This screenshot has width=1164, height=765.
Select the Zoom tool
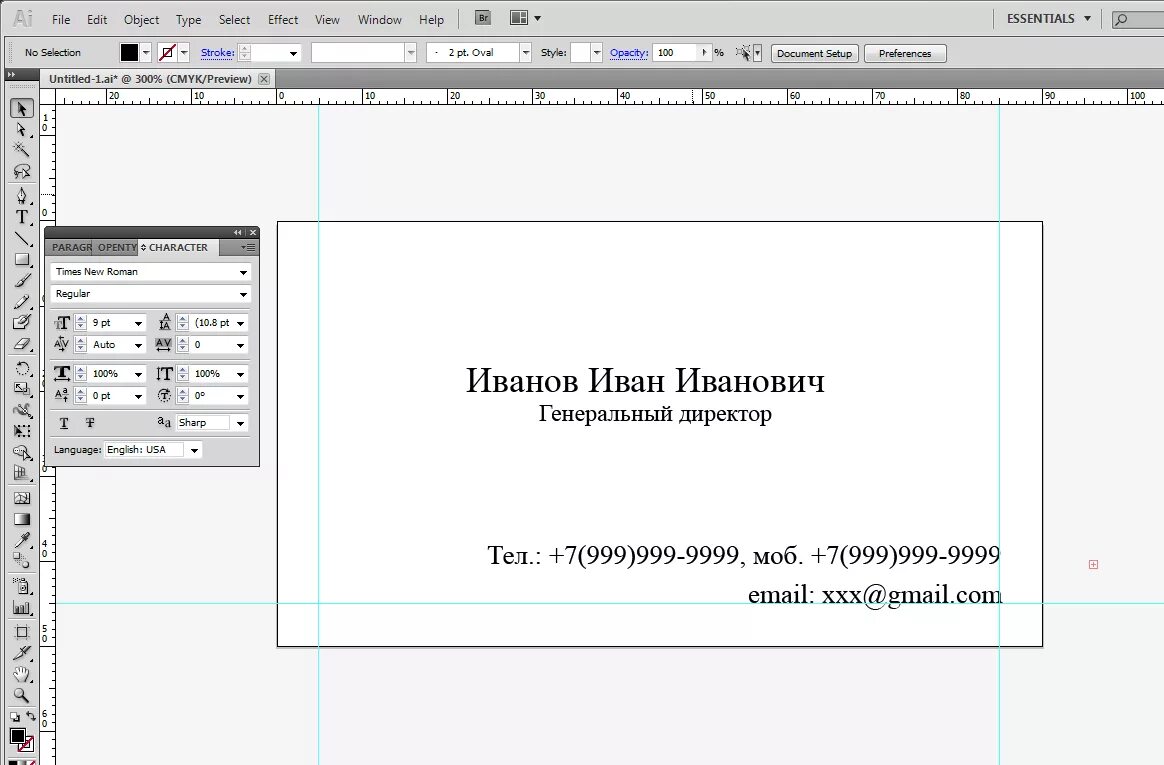point(22,695)
